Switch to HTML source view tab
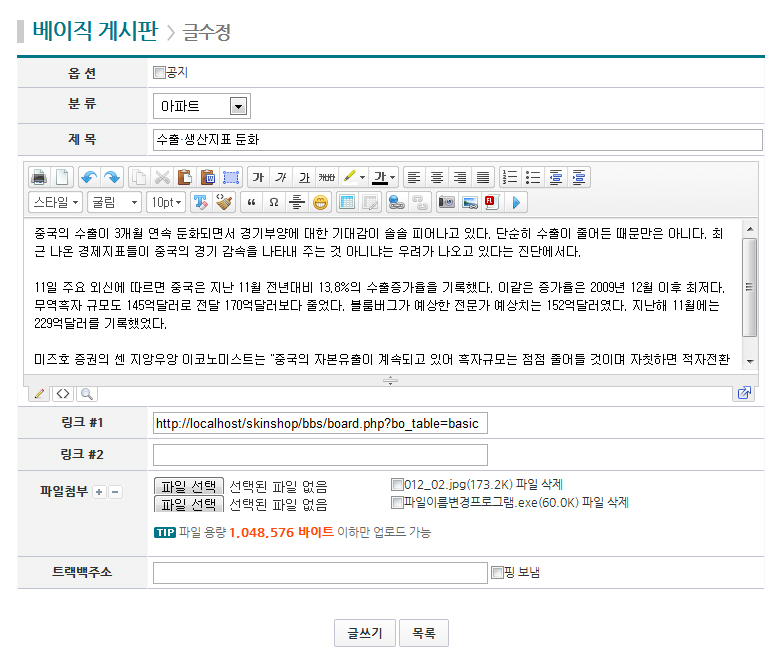Image resolution: width=781 pixels, height=647 pixels. 63,394
